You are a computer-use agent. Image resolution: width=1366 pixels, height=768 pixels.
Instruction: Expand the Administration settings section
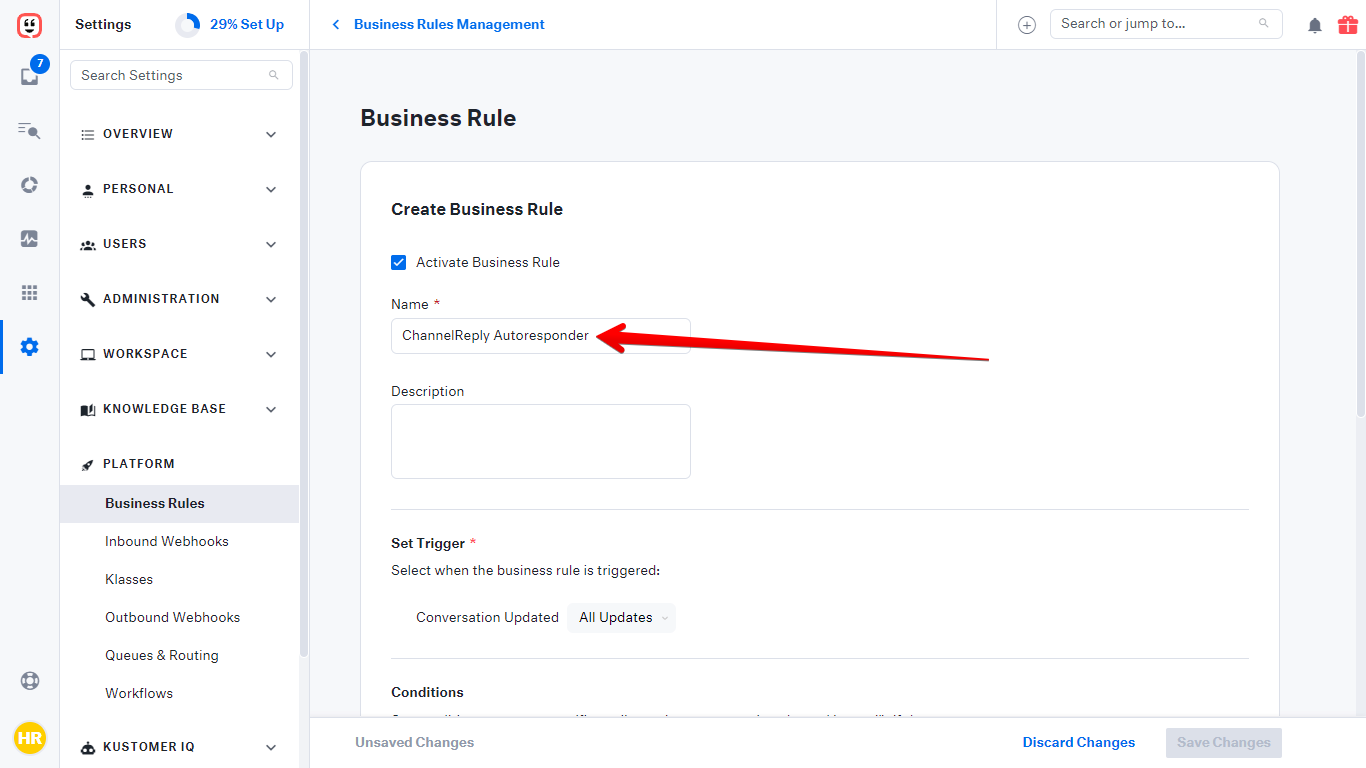[x=180, y=299]
